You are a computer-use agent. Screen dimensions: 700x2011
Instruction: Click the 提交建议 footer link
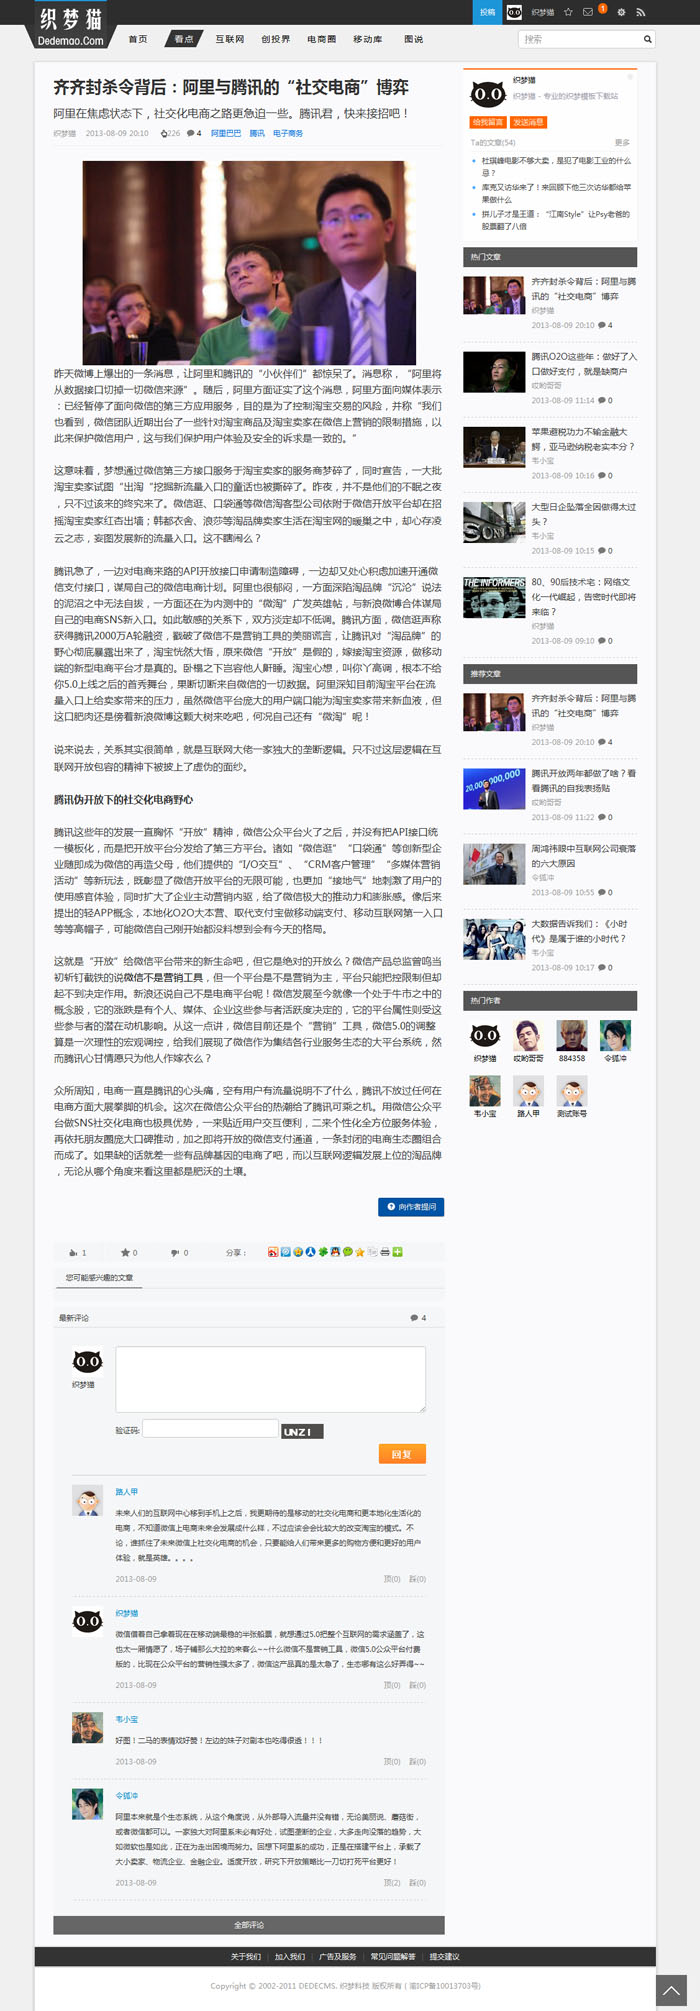[445, 1956]
